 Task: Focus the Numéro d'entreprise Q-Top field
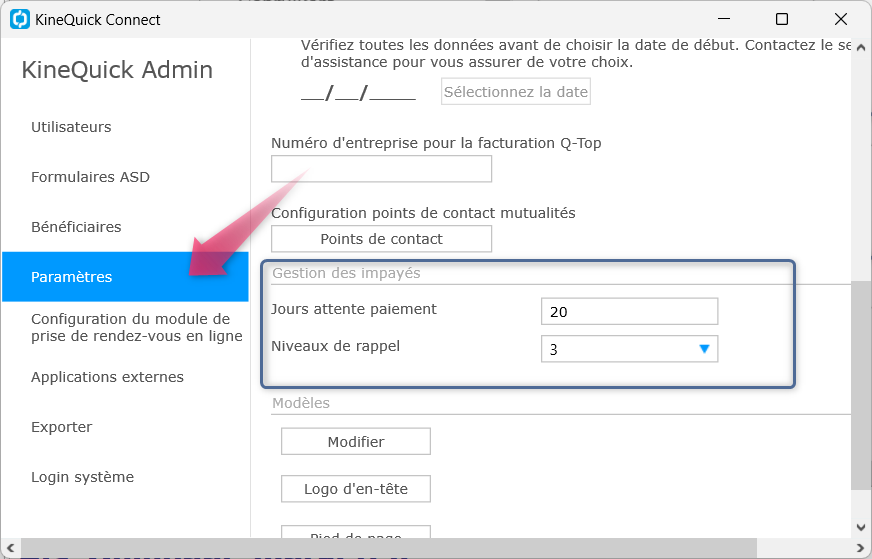click(x=382, y=169)
